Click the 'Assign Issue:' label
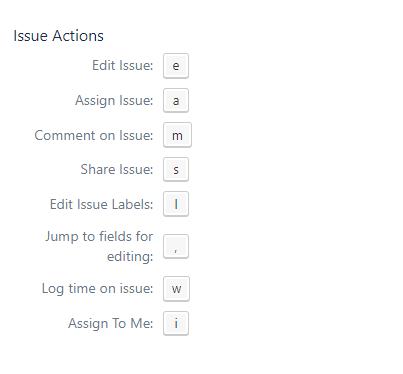403x374 pixels. click(114, 101)
